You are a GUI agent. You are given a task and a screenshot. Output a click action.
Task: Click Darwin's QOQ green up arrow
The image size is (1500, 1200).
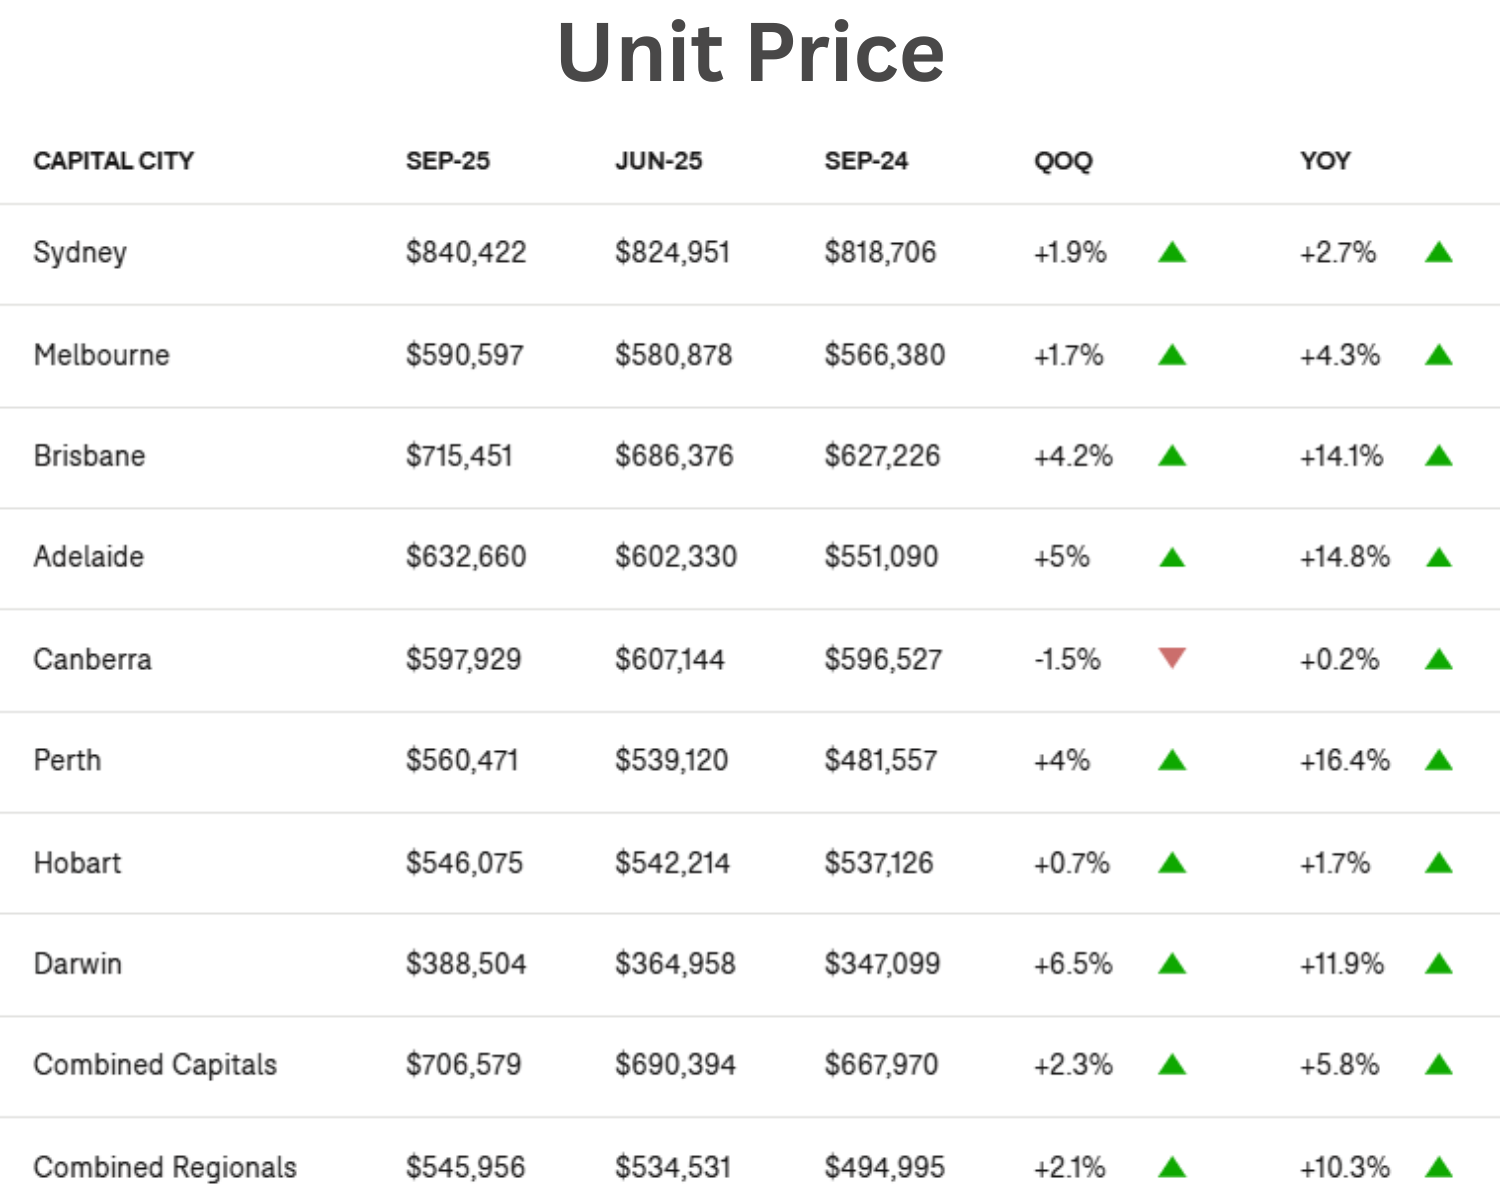1172,964
